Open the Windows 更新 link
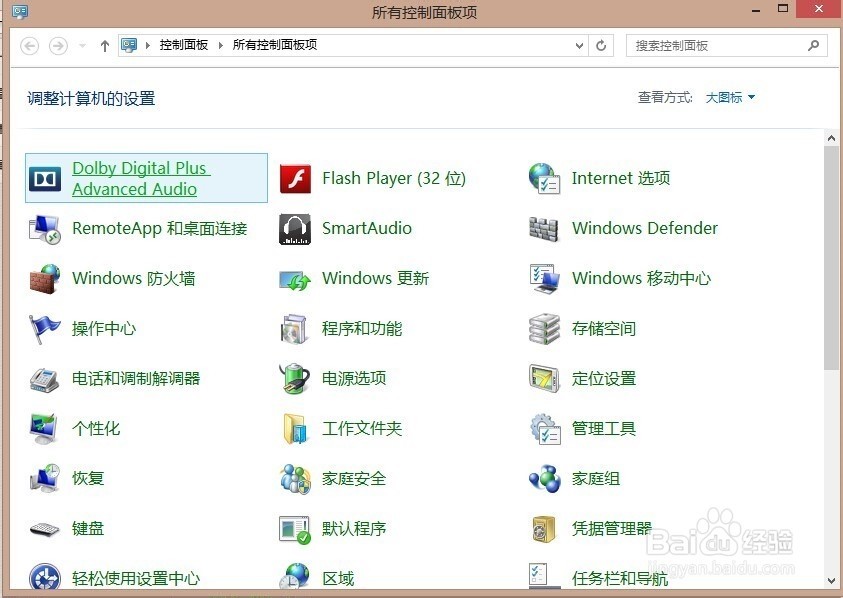The width and height of the screenshot is (843, 598). click(375, 279)
